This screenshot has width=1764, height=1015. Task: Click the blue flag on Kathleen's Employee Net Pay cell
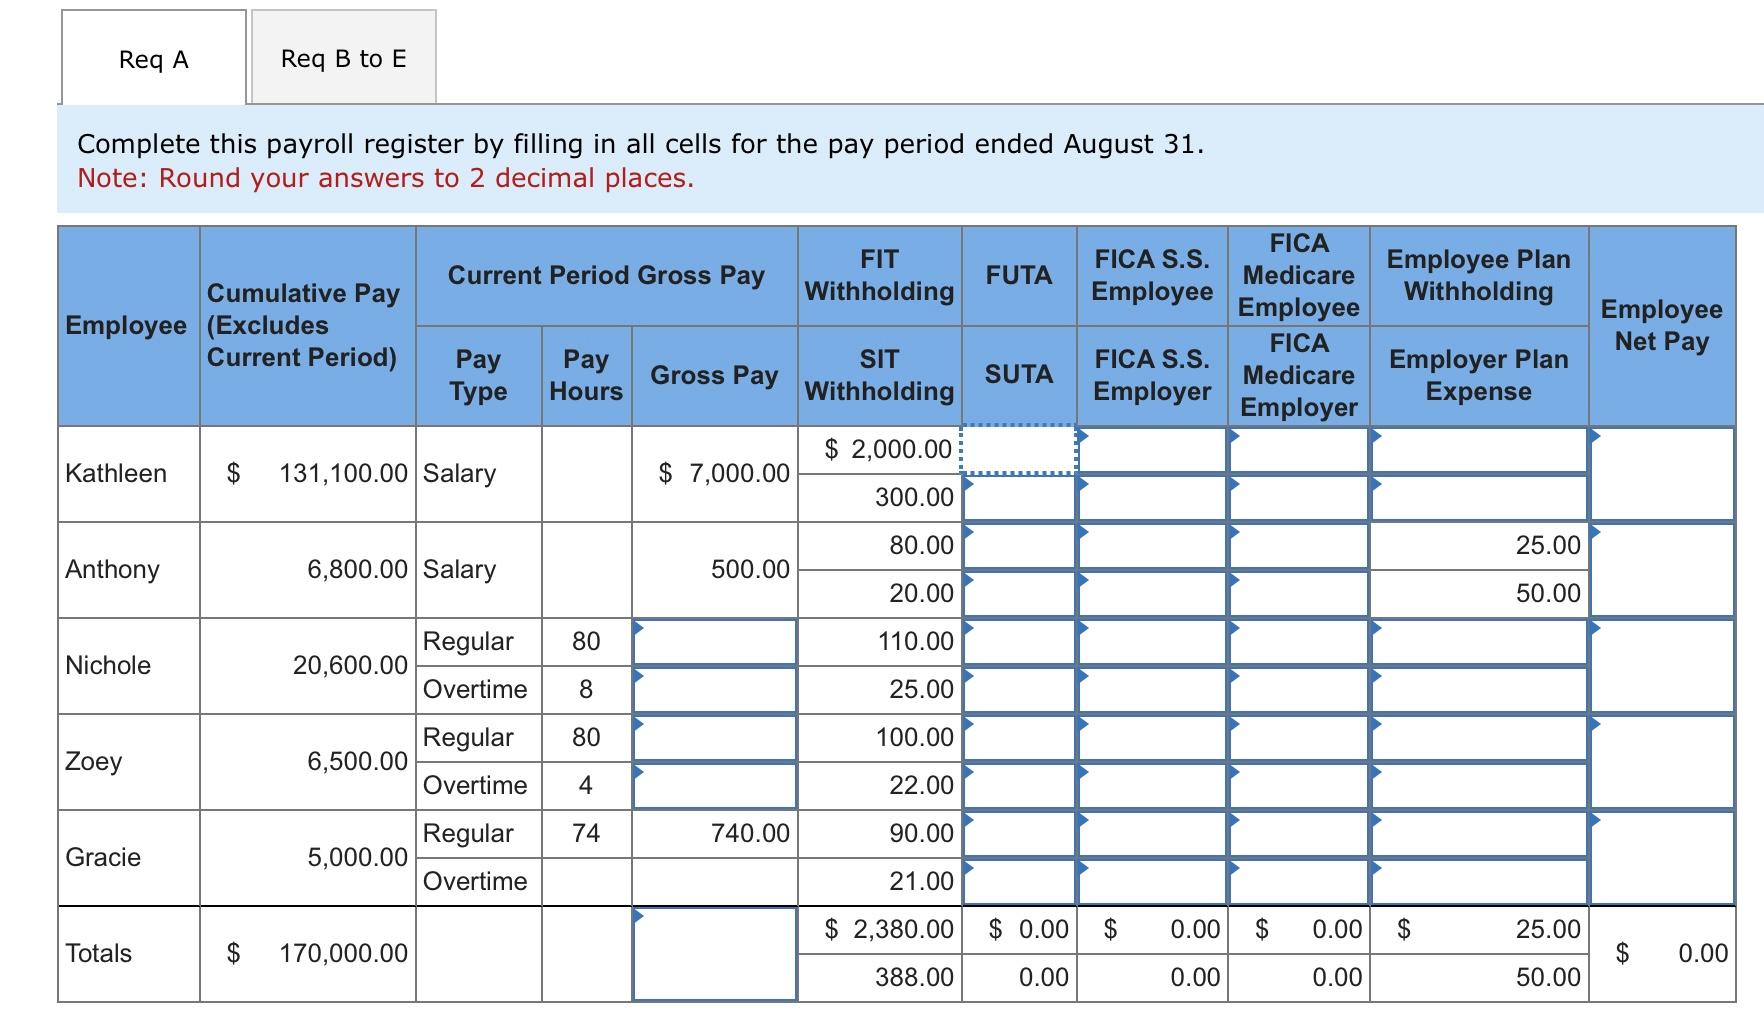1596,437
